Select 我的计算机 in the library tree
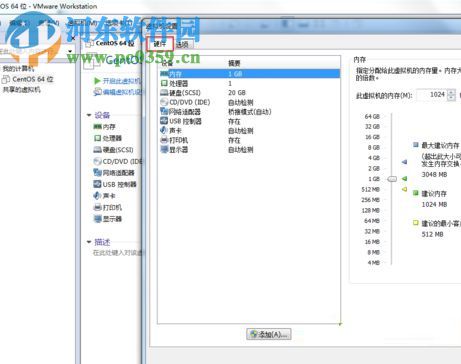The height and width of the screenshot is (364, 461). click(18, 69)
